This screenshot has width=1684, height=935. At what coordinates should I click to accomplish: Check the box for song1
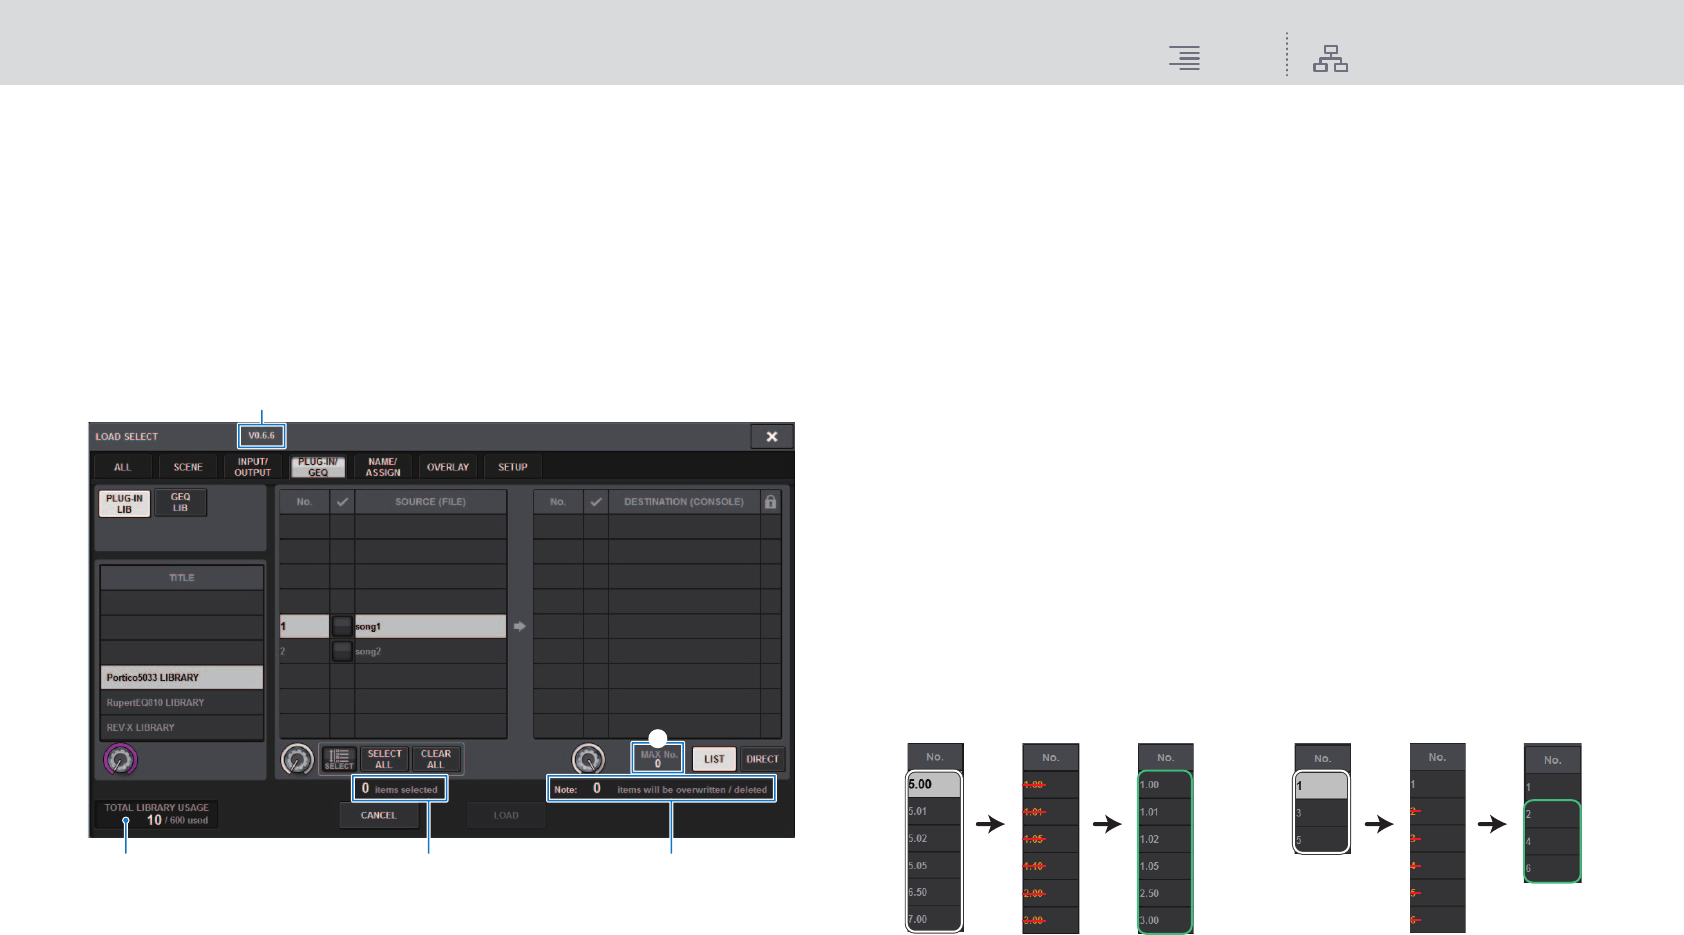tap(342, 626)
